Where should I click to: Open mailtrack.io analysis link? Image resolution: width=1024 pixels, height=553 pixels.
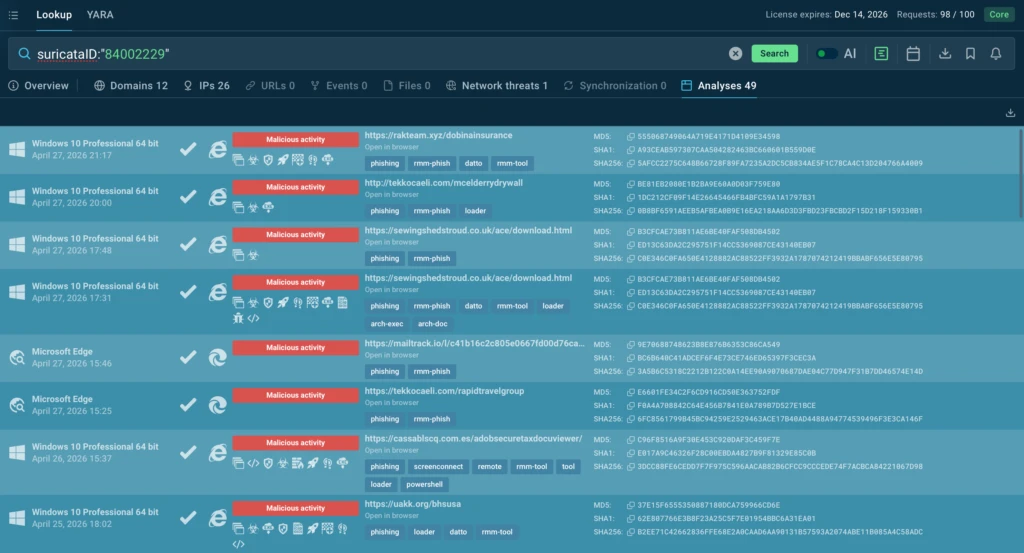pyautogui.click(x=474, y=343)
